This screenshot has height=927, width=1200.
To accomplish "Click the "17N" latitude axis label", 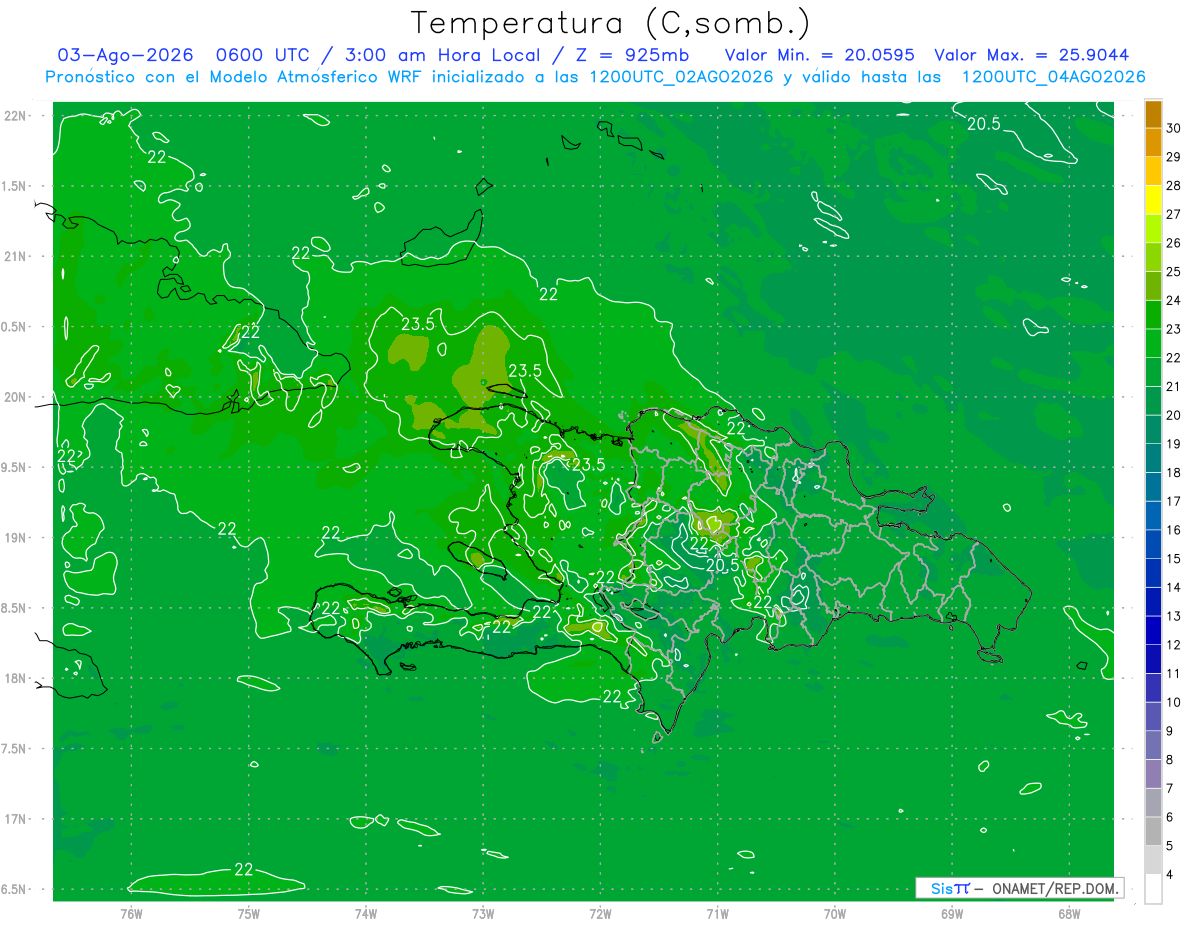I will pos(15,819).
